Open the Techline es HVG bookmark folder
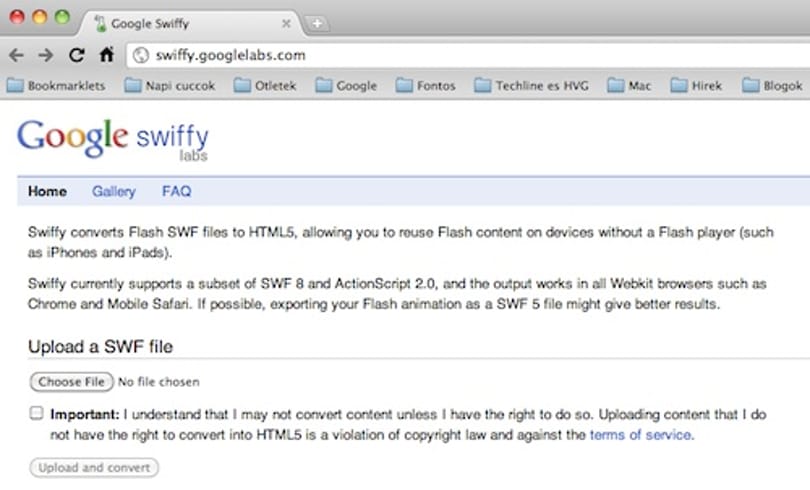The image size is (810, 490). 532,86
